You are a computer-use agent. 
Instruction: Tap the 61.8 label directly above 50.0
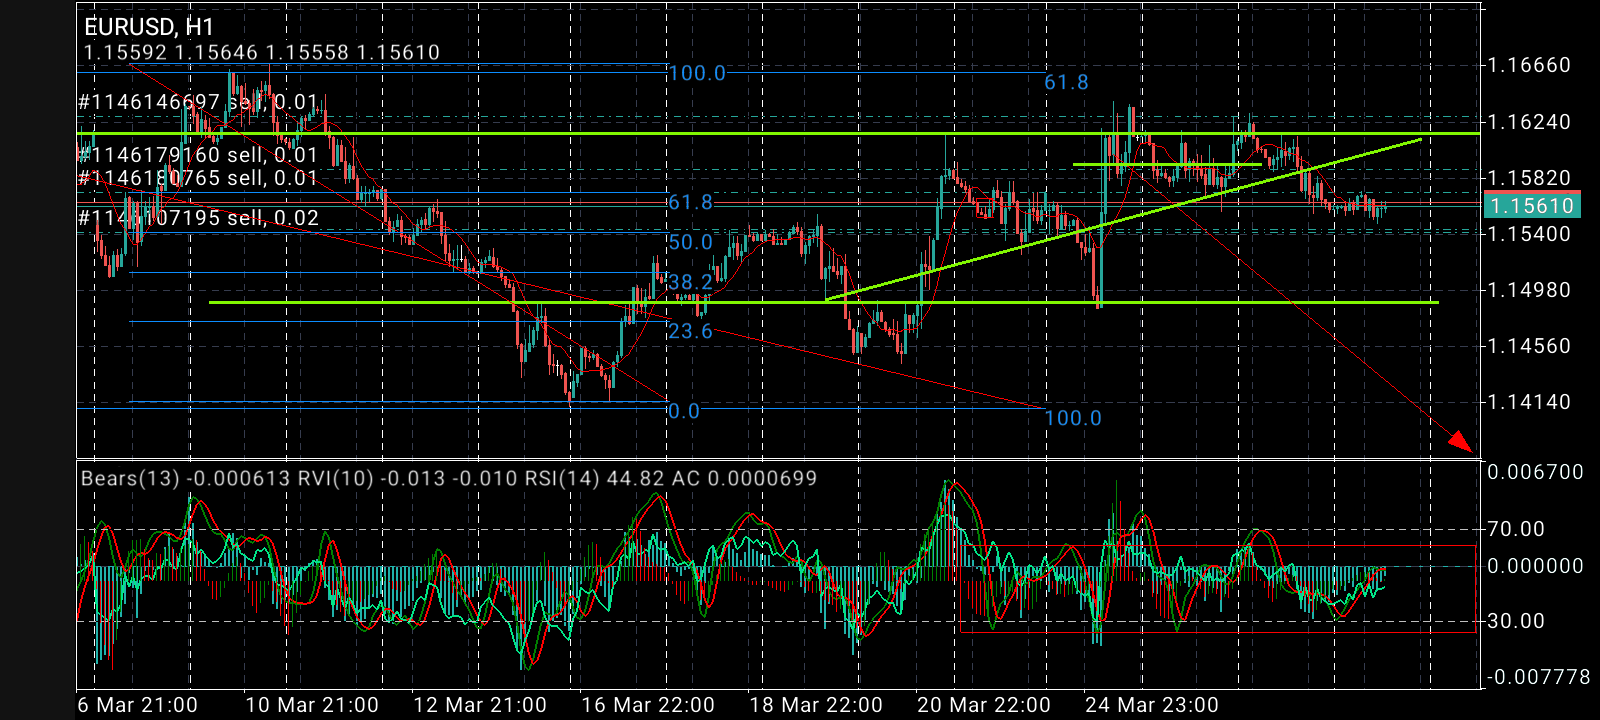(x=690, y=203)
